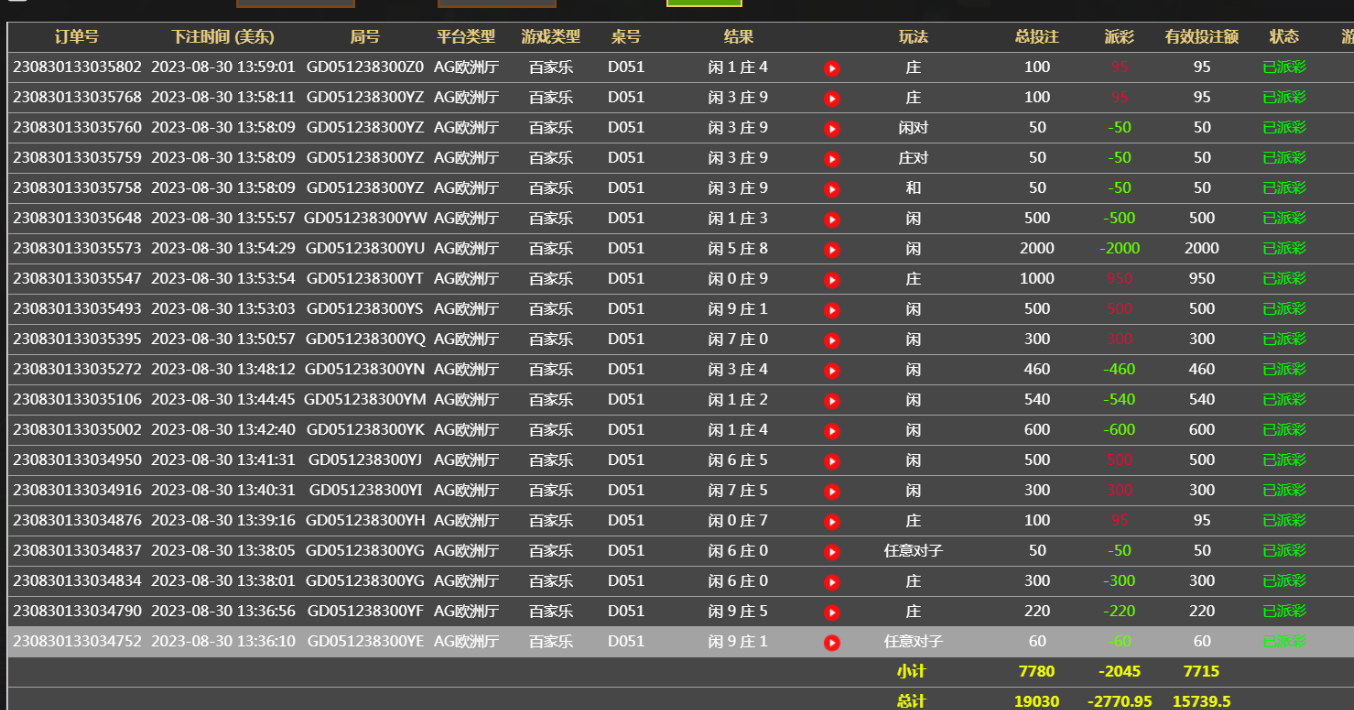The width and height of the screenshot is (1354, 710).
Task: Select the 游戏类型 column header
Action: tap(551, 37)
